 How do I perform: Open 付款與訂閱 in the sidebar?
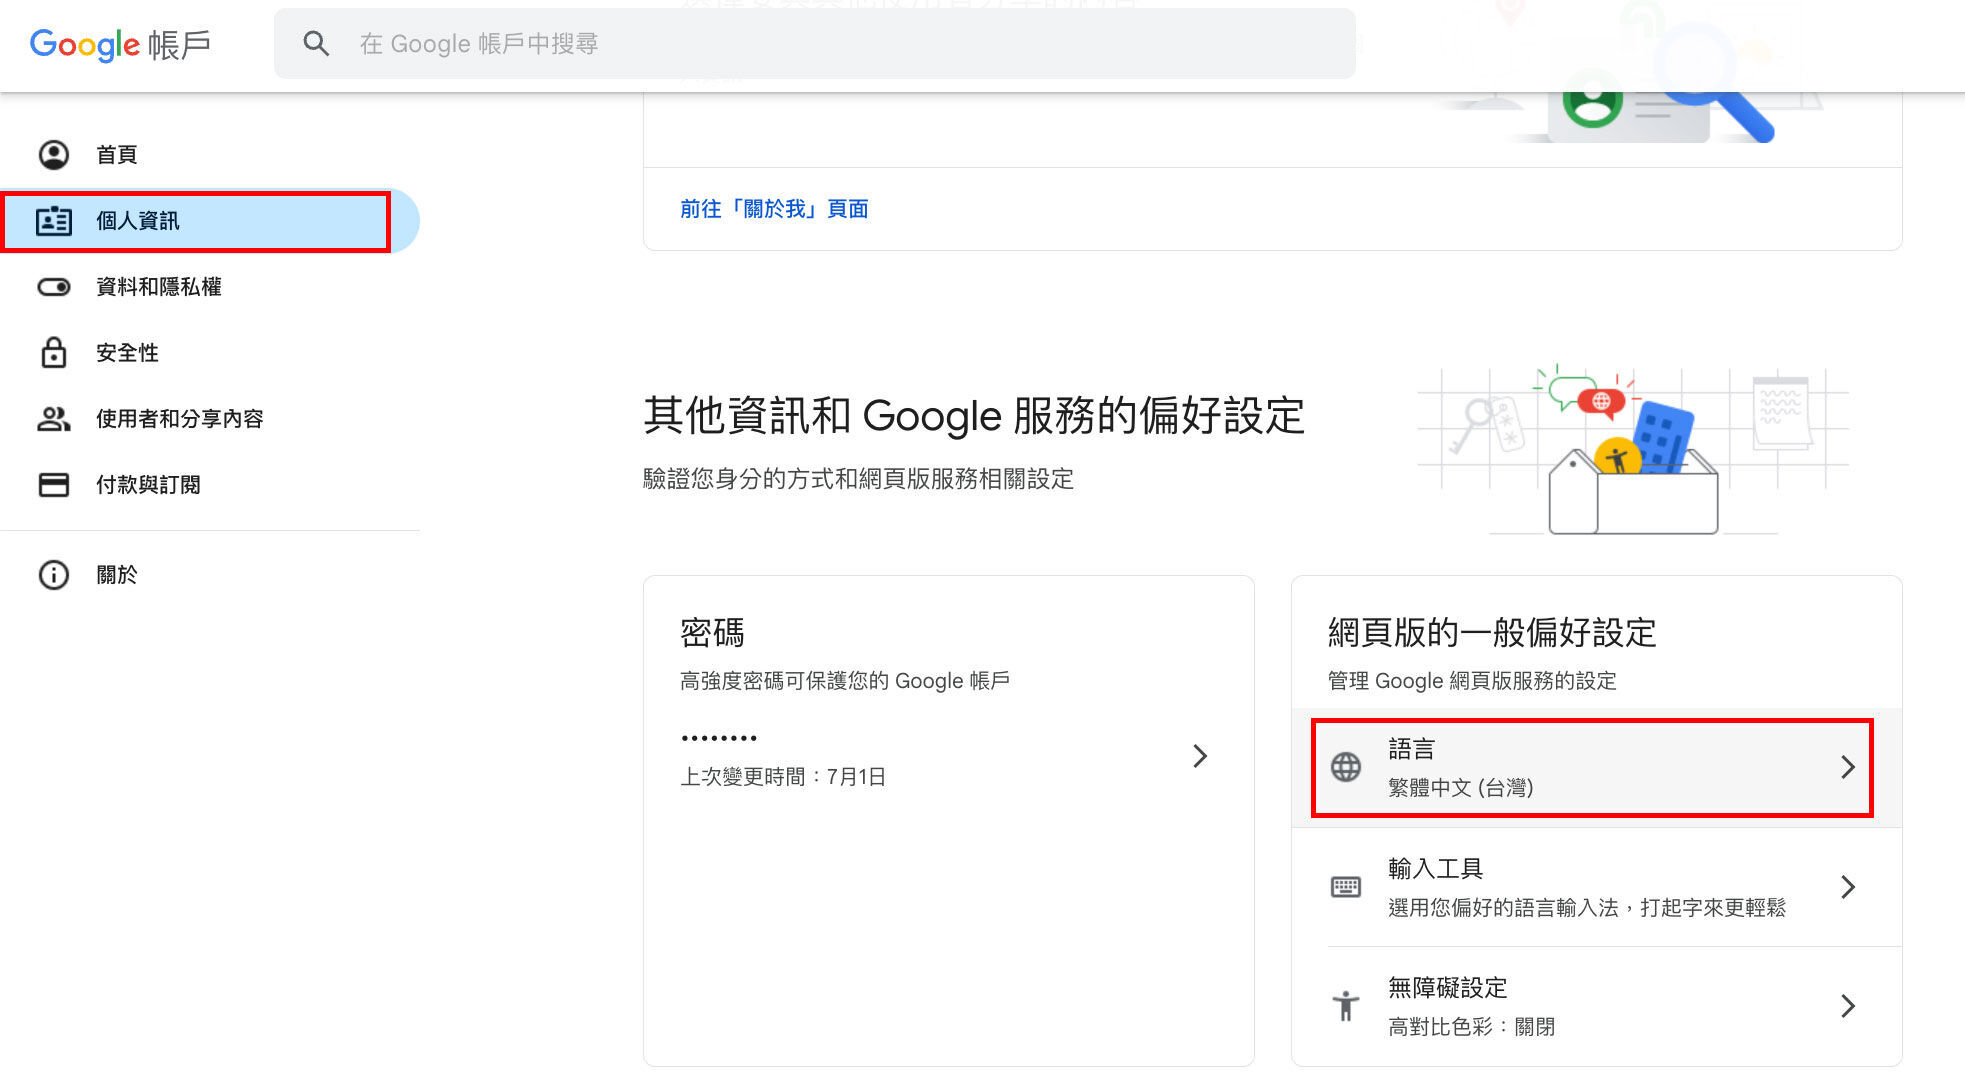210,484
